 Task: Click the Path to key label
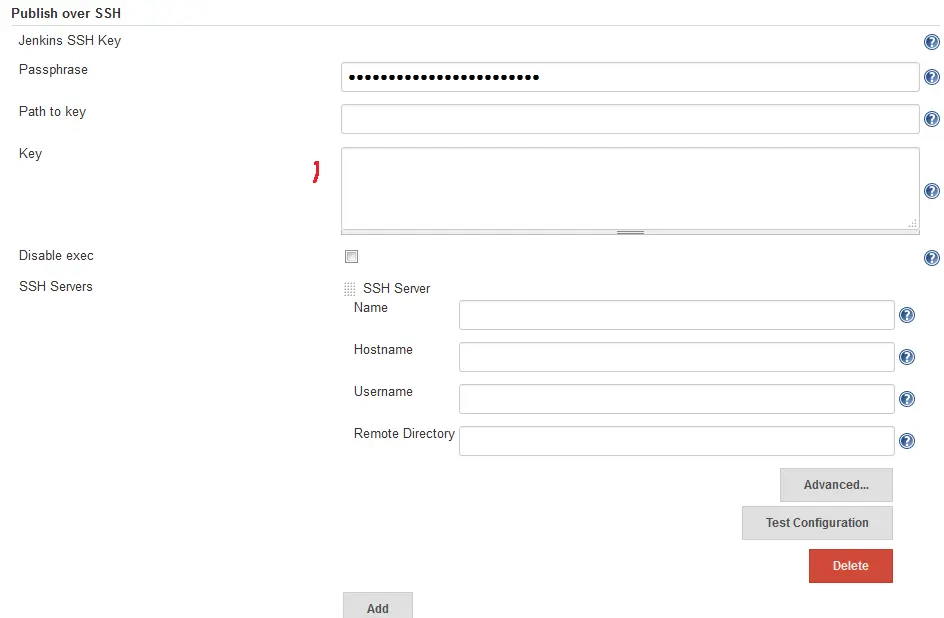[x=52, y=112]
